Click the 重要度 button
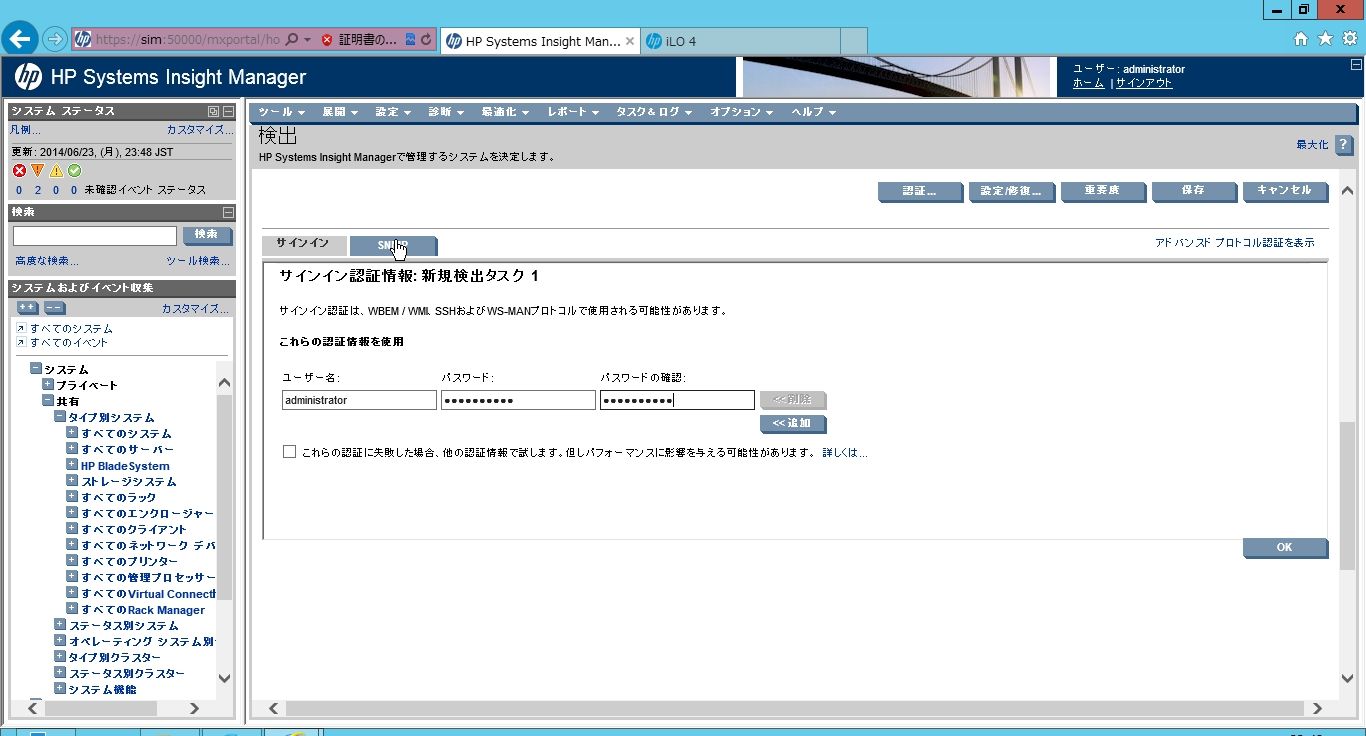Screen dimensions: 1366x736 pyautogui.click(x=1102, y=191)
